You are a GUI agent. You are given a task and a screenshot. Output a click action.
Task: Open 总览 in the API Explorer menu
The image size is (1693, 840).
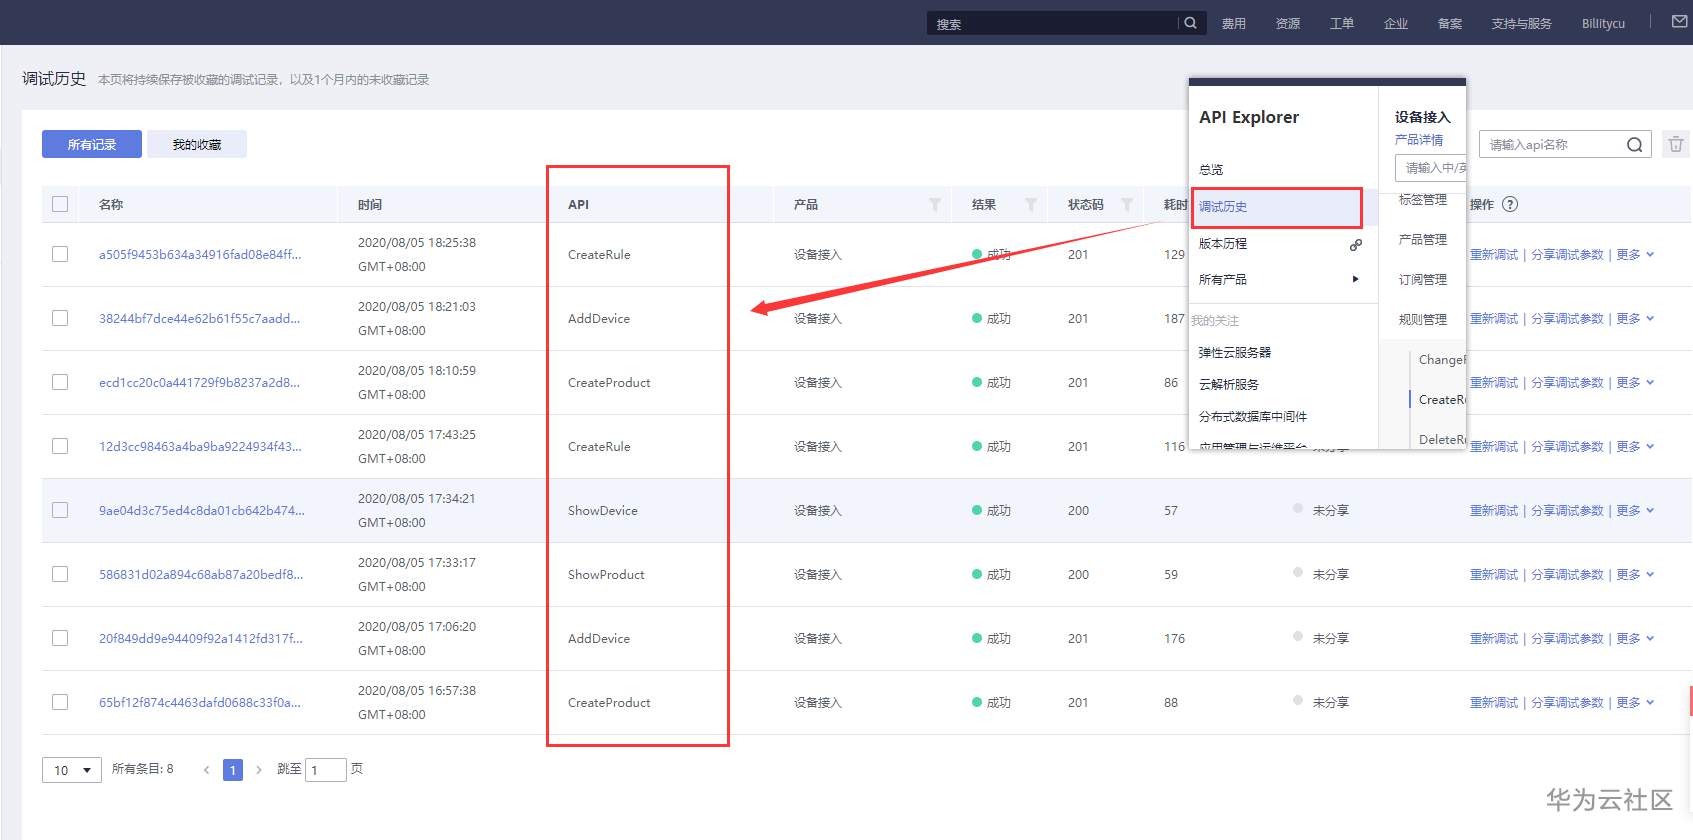click(x=1211, y=170)
